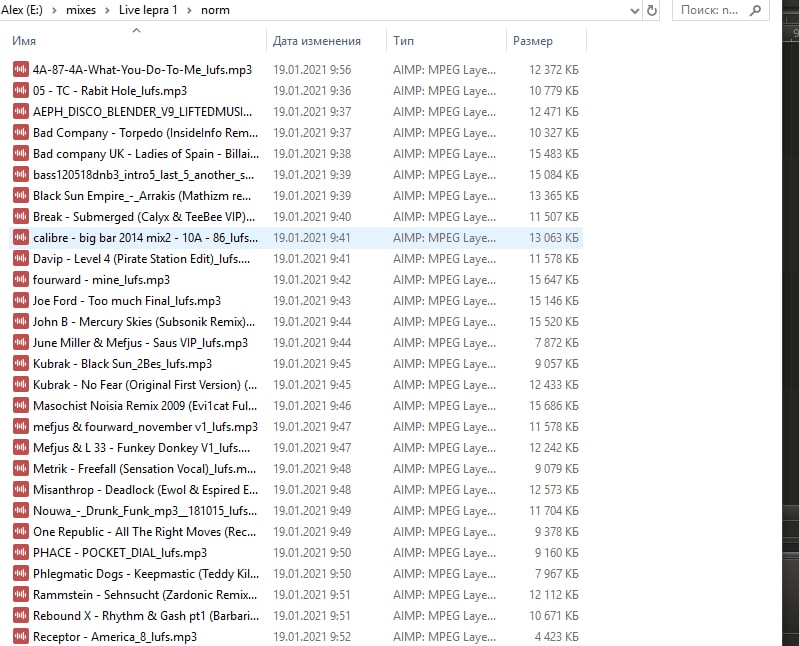The image size is (799, 646).
Task: Click file icon of mefjus & fourward_november
Action: coord(21,426)
